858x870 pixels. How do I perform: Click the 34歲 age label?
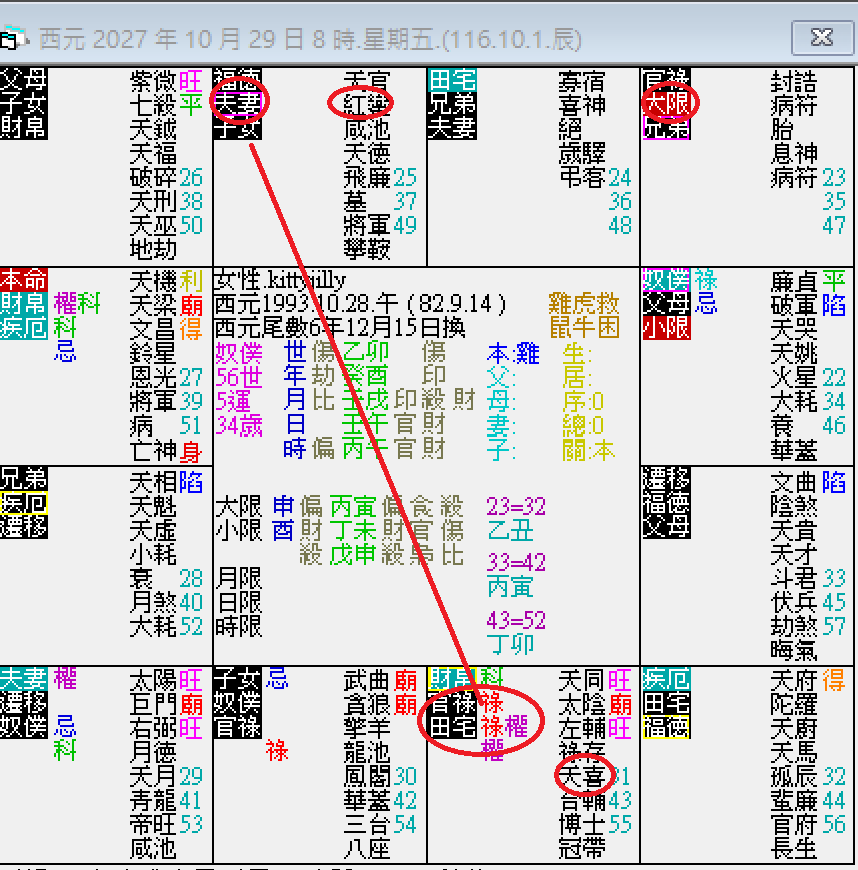click(x=239, y=426)
